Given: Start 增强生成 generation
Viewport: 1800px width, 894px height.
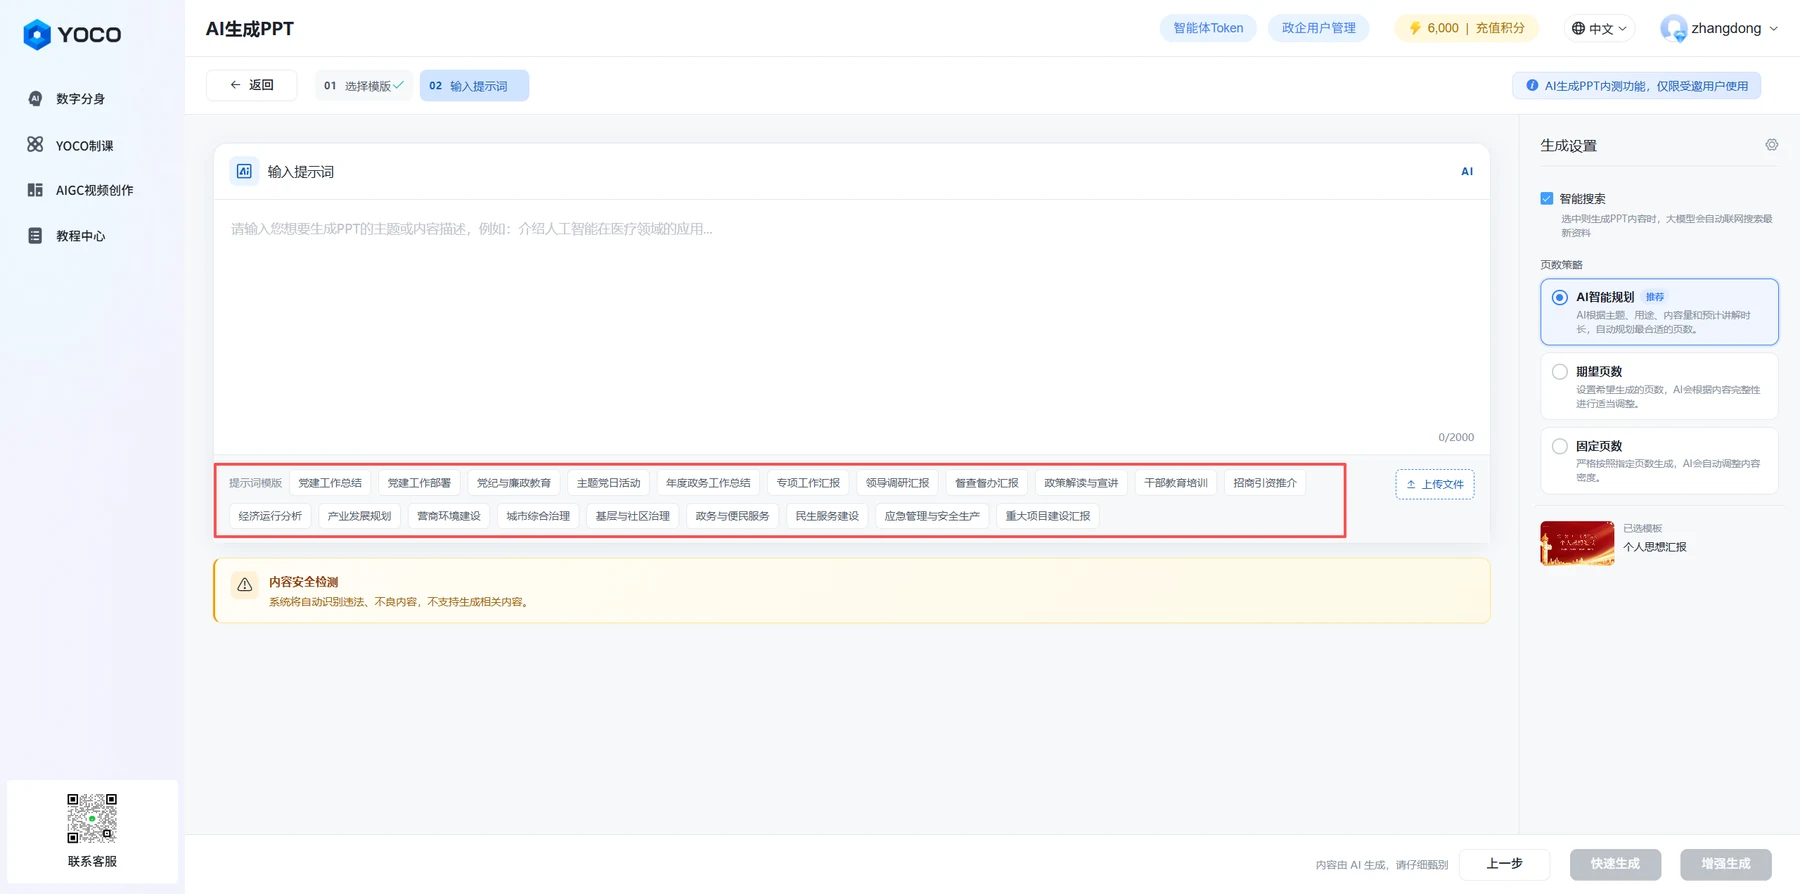Looking at the screenshot, I should 1726,864.
